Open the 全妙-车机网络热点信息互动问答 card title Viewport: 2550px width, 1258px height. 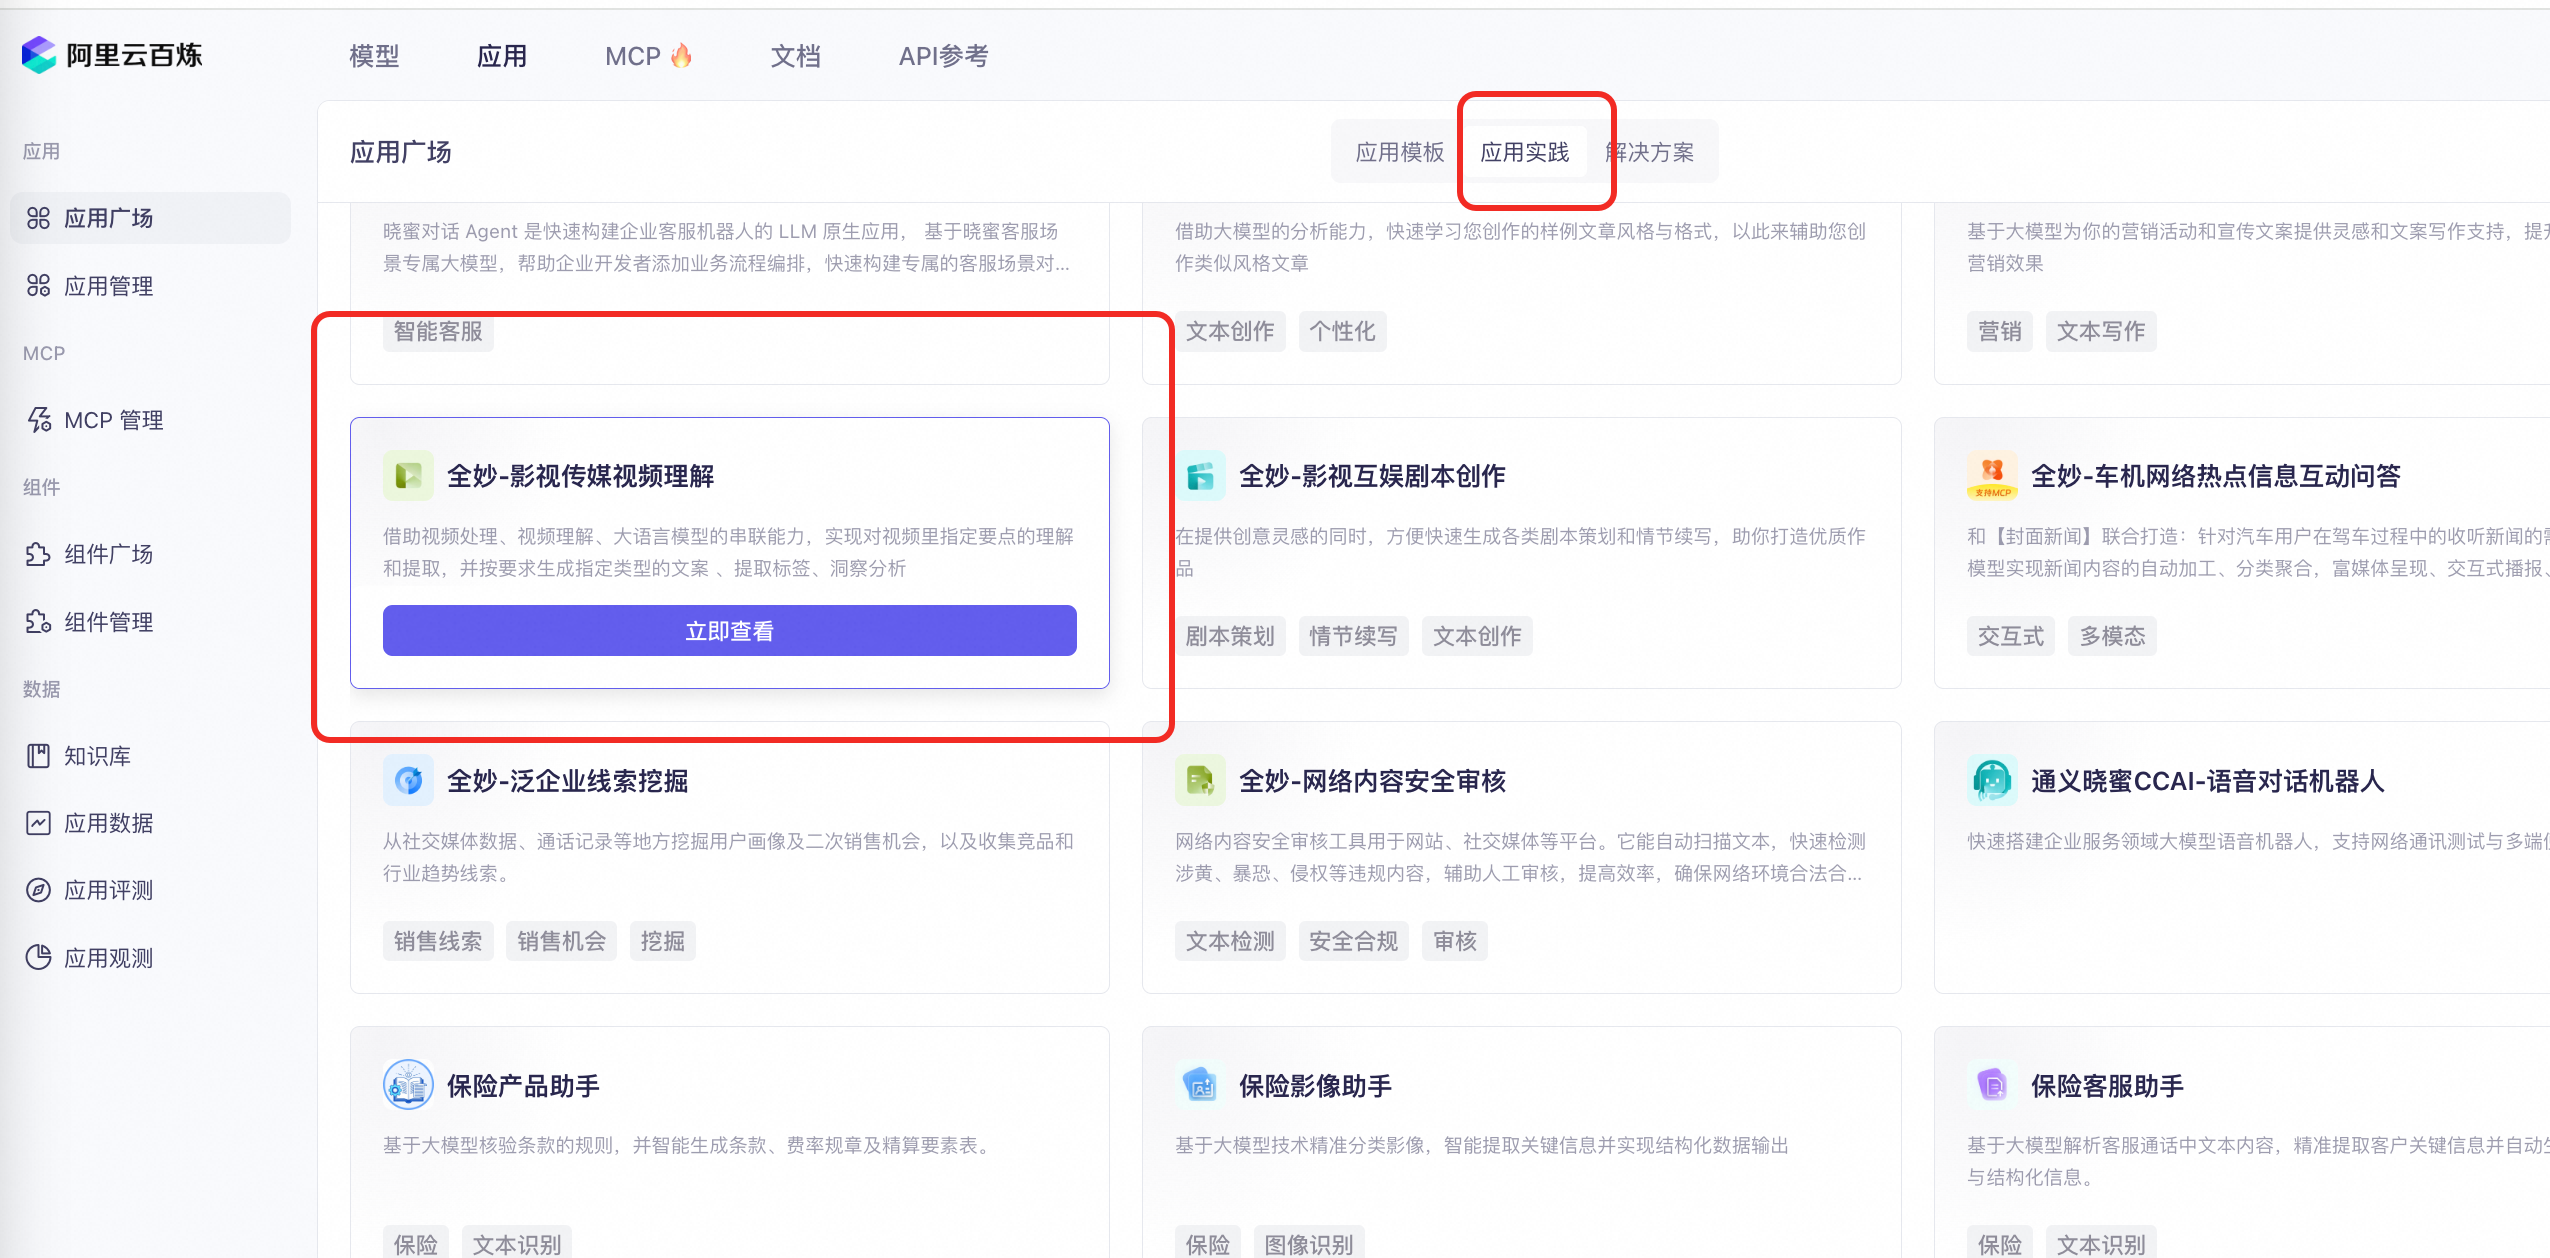click(x=2215, y=476)
